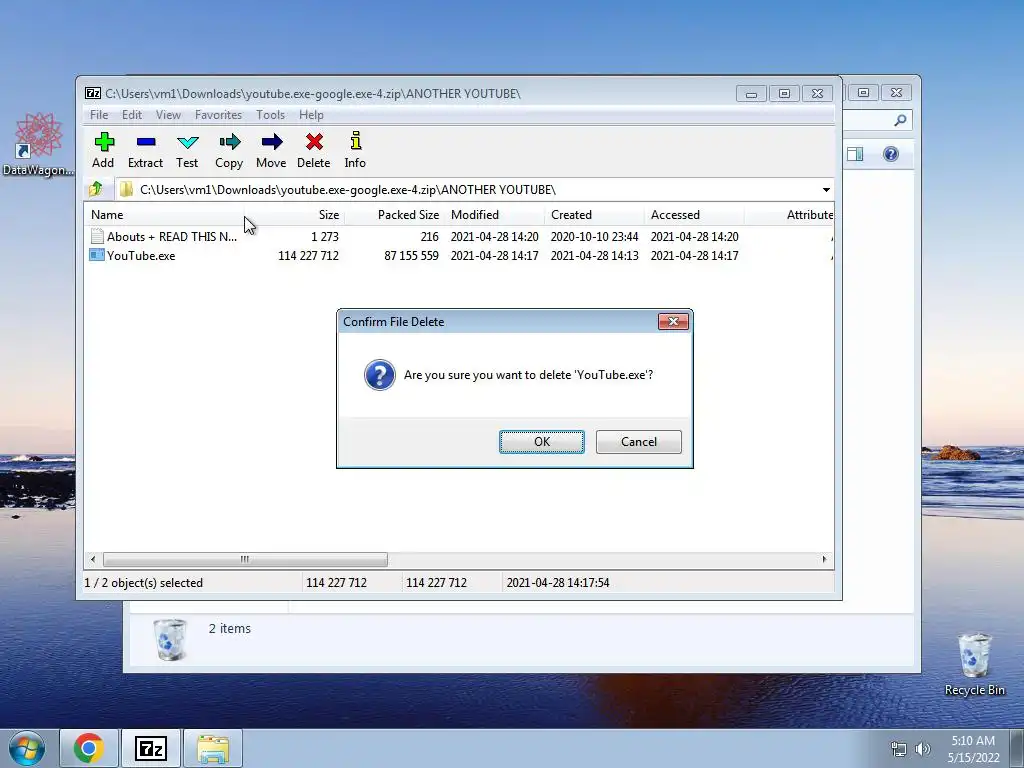Sort by the Created column header
Screen dimensions: 1024x768
pyautogui.click(x=594, y=215)
